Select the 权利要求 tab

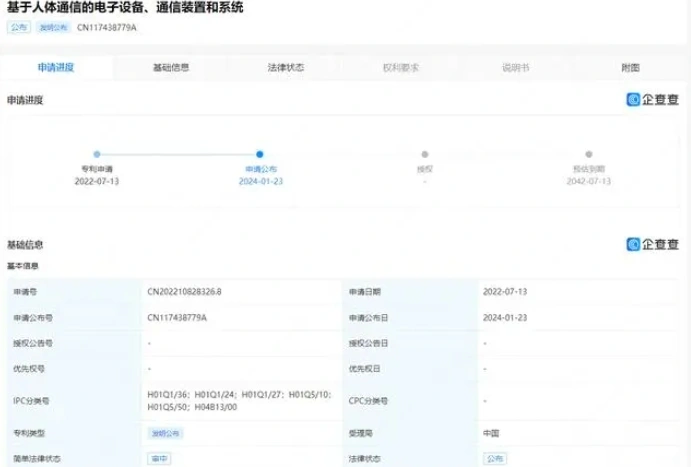coord(401,68)
